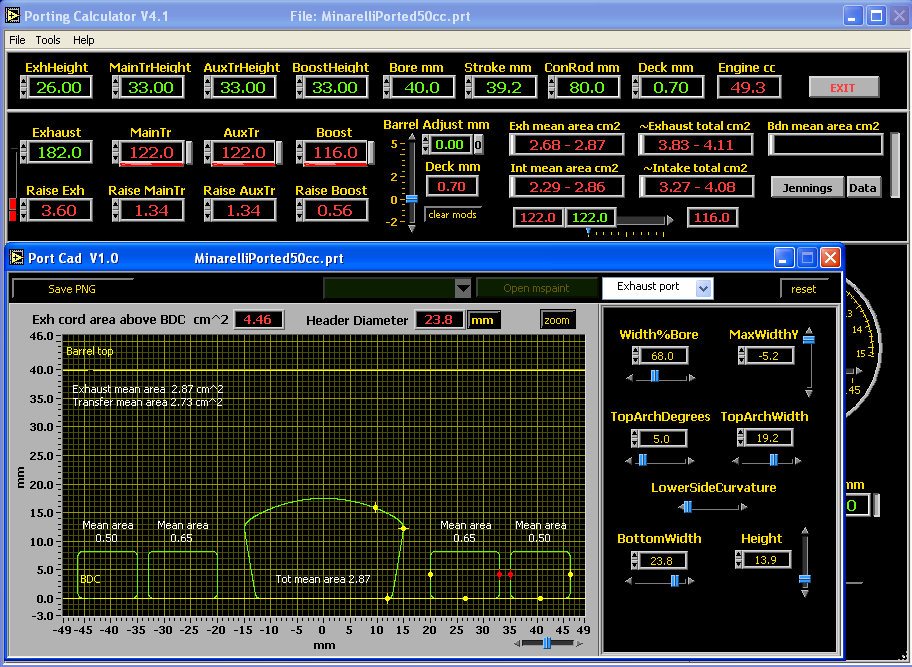
Task: Click the Width%Bore value field
Action: (663, 356)
